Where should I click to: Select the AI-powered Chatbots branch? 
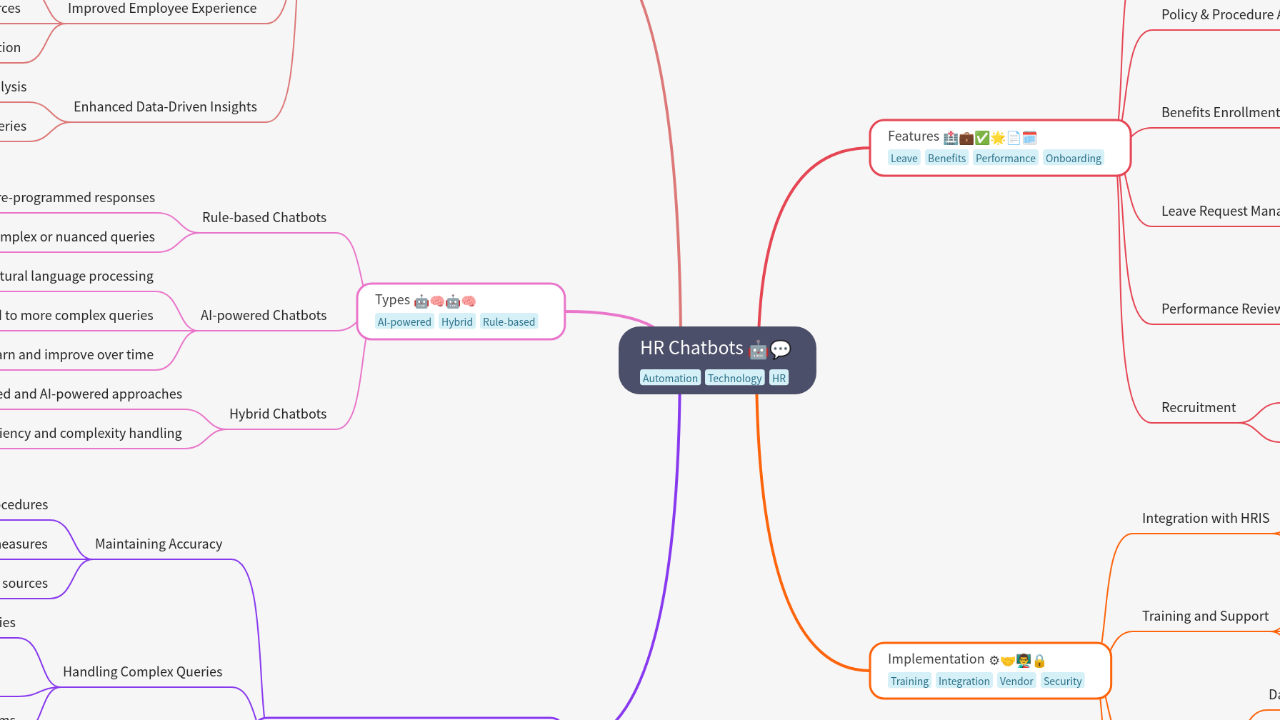(264, 315)
